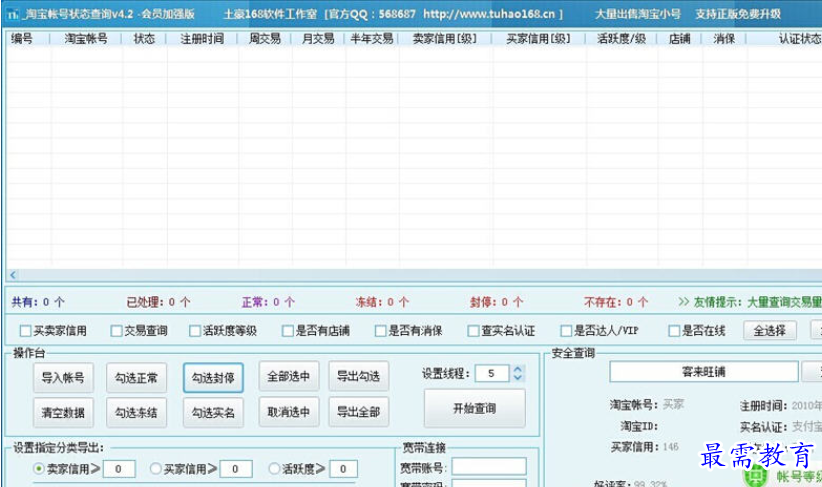Click 清空数据 button
The width and height of the screenshot is (822, 487).
(63, 413)
